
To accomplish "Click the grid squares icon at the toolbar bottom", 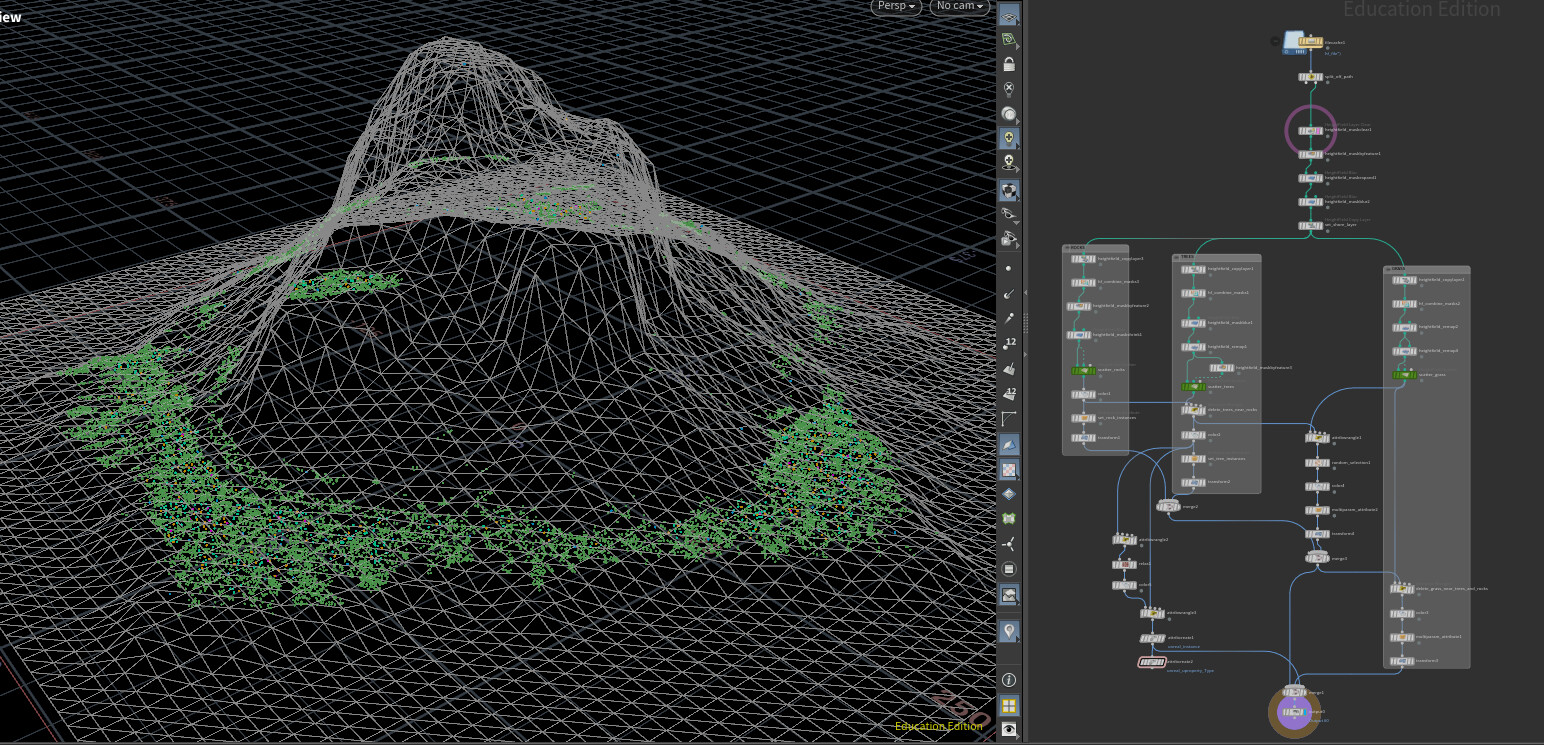I will tap(1009, 705).
